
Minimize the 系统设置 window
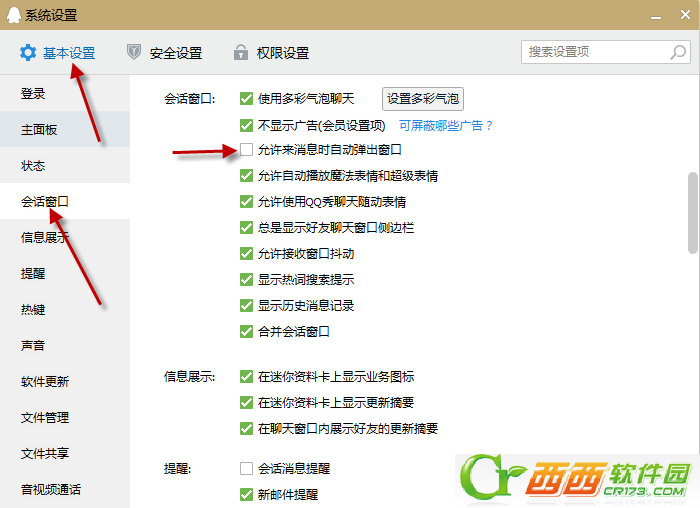click(655, 16)
